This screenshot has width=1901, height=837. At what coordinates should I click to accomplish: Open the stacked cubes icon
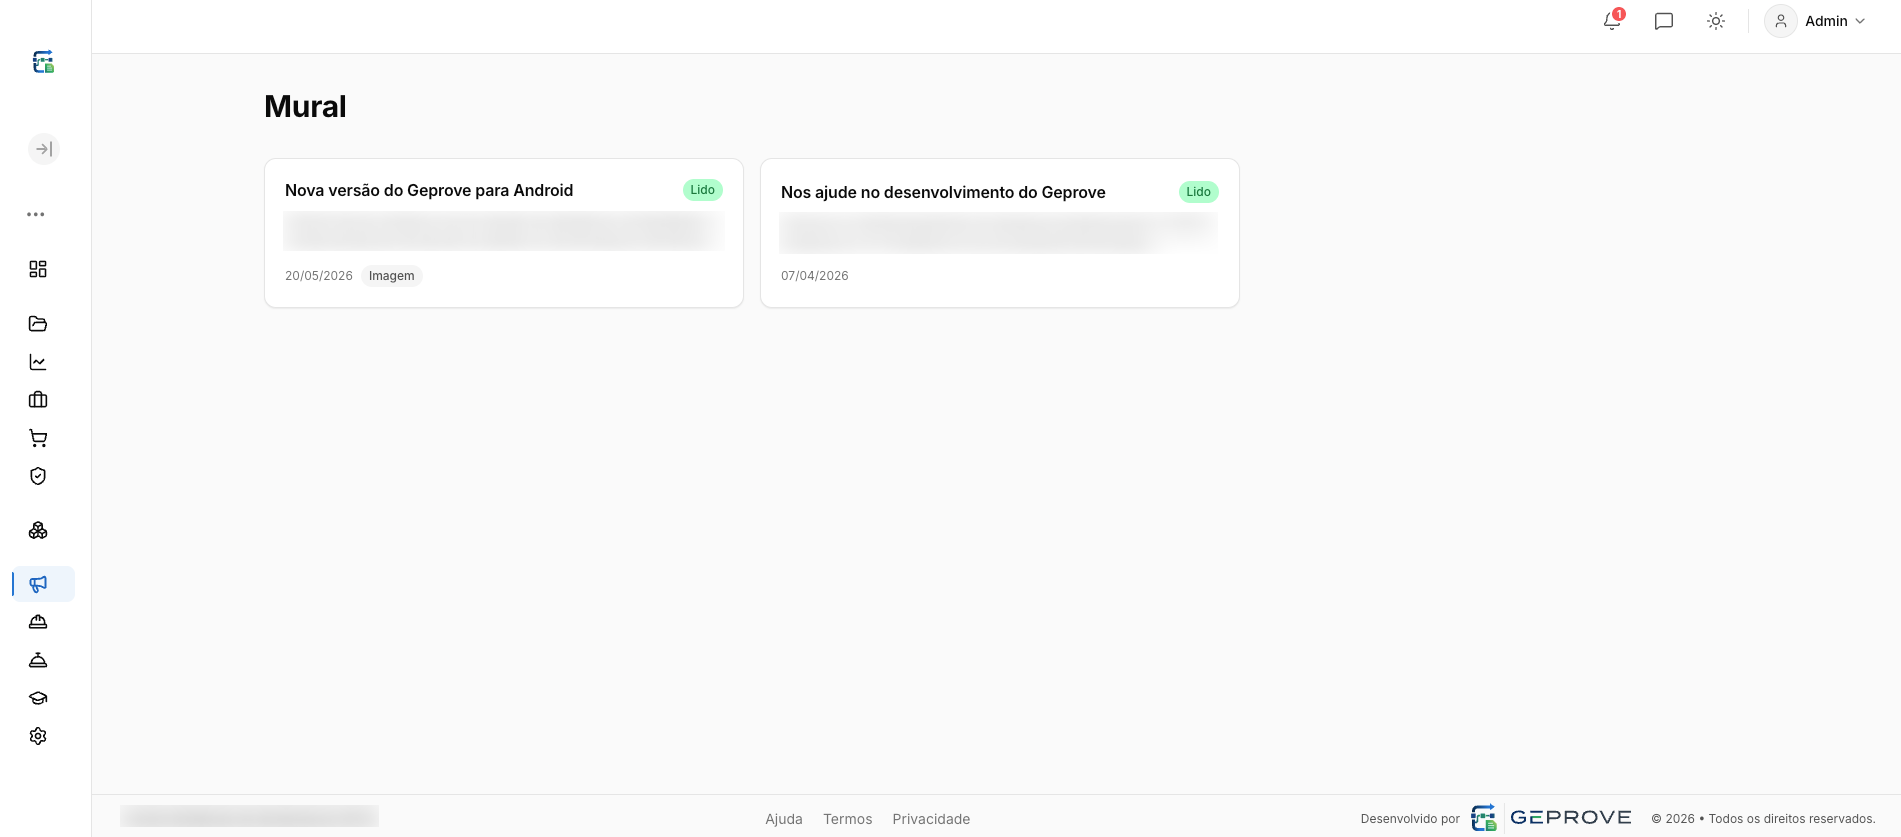(38, 530)
